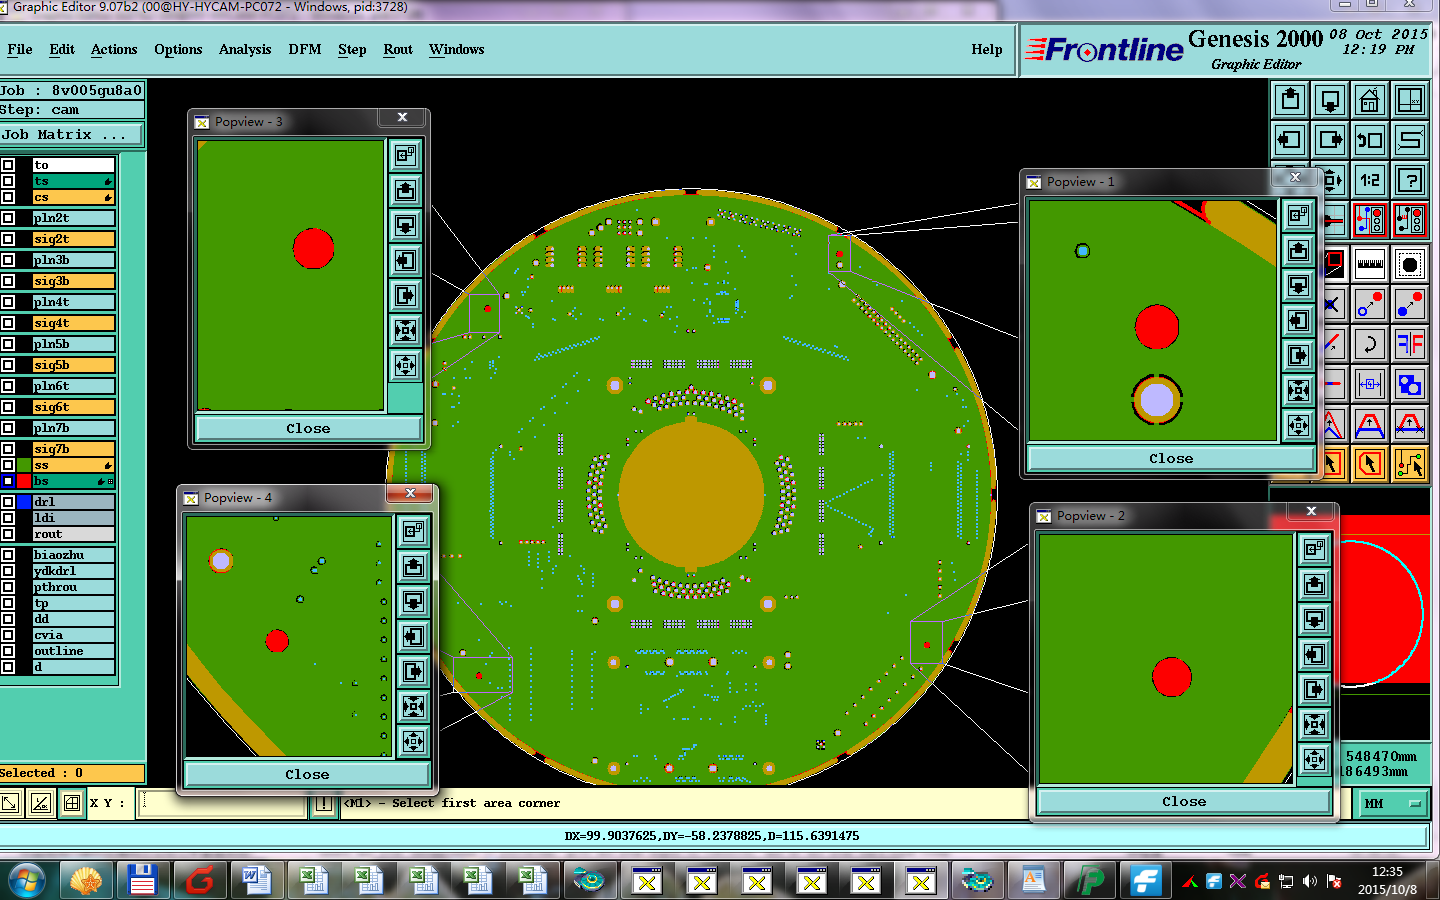The image size is (1440, 900).
Task: Click zoom-out arrows icon in Popview 2
Action: pos(1314,759)
